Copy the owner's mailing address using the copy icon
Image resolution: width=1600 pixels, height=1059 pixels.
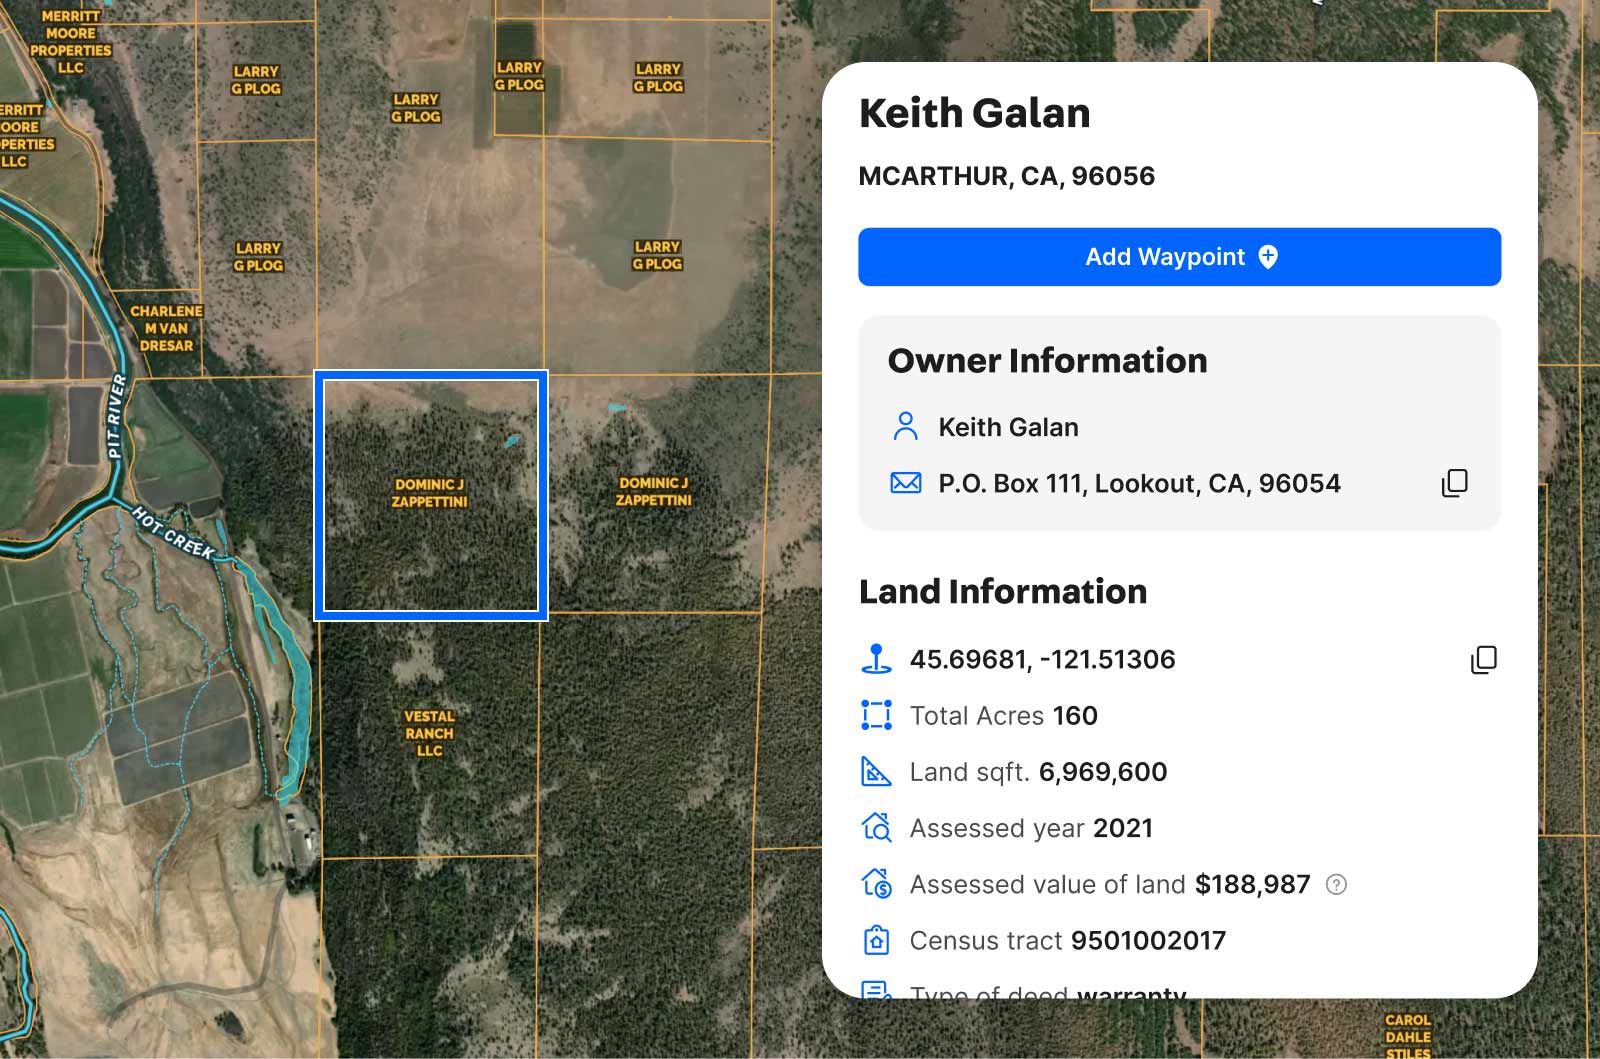(1454, 483)
